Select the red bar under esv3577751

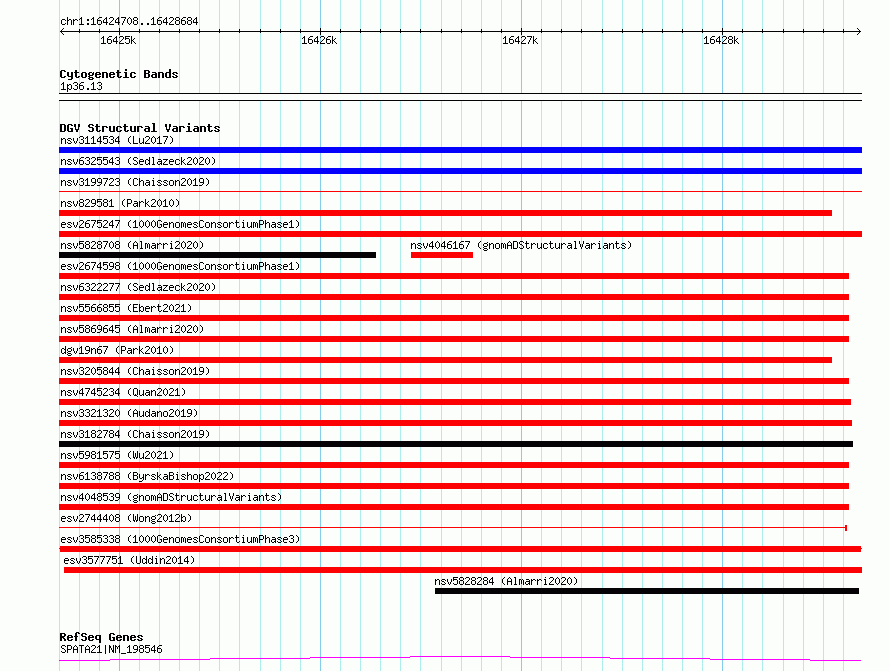pyautogui.click(x=463, y=570)
